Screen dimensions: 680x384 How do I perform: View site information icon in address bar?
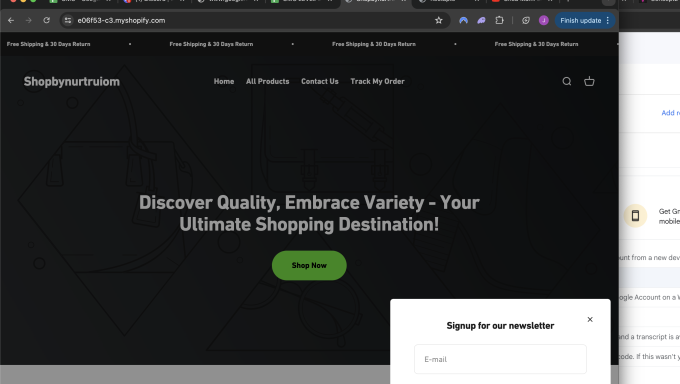[68, 20]
